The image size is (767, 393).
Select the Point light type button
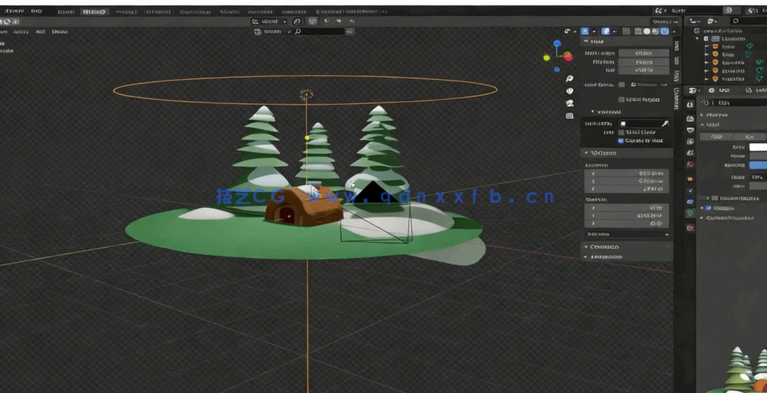point(717,137)
